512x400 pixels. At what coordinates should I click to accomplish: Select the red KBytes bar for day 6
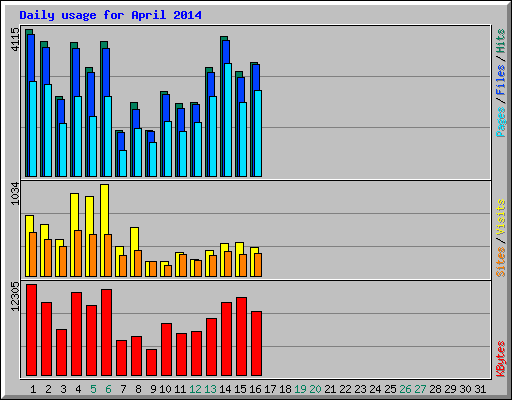tap(106, 333)
